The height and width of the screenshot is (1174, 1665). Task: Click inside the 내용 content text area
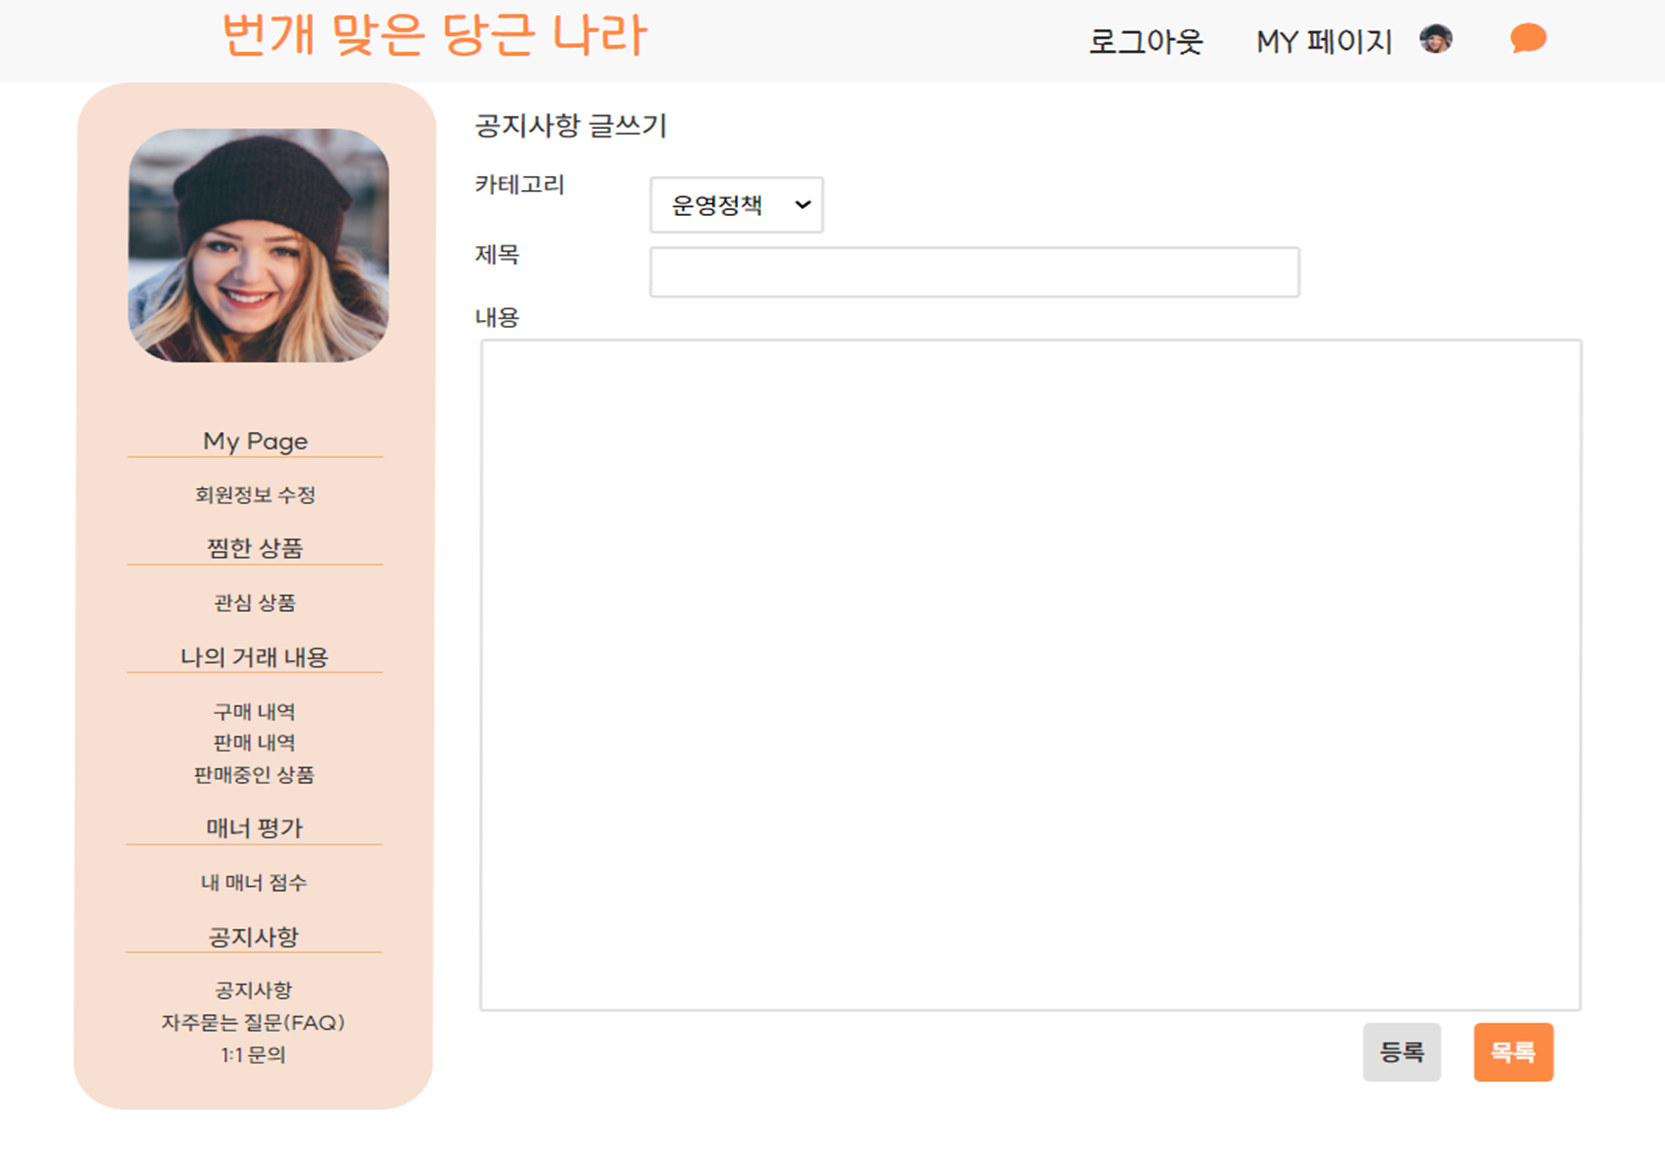click(x=1031, y=675)
